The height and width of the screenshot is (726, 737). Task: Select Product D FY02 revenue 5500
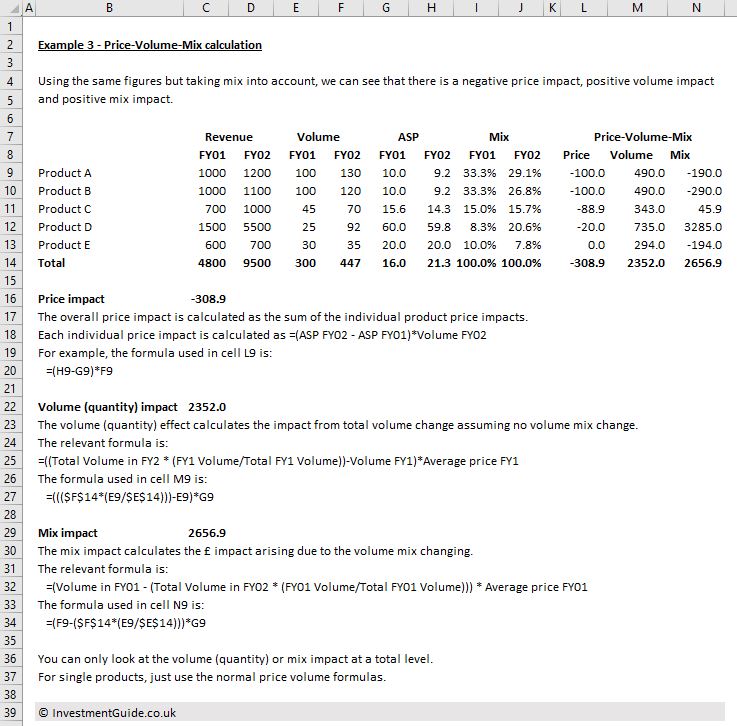tap(257, 227)
